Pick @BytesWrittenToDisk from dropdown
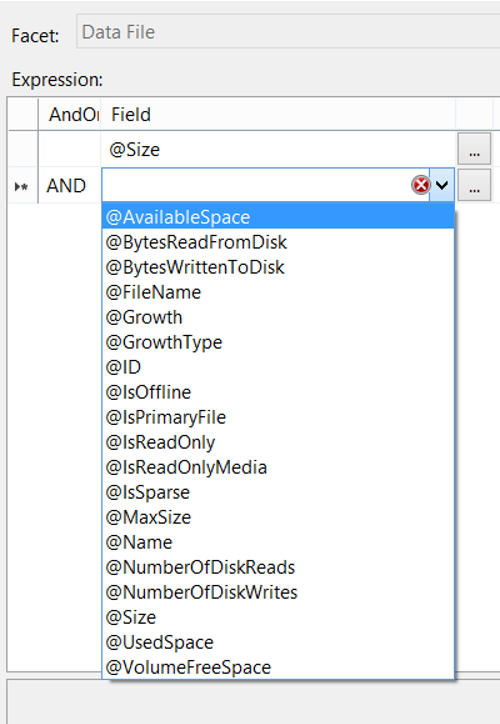500x724 pixels. coord(278,267)
